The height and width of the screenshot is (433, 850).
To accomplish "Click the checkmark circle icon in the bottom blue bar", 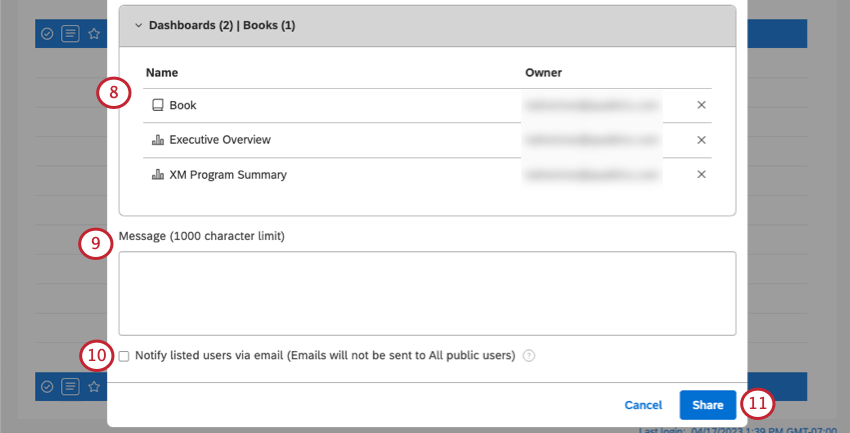I will (47, 386).
